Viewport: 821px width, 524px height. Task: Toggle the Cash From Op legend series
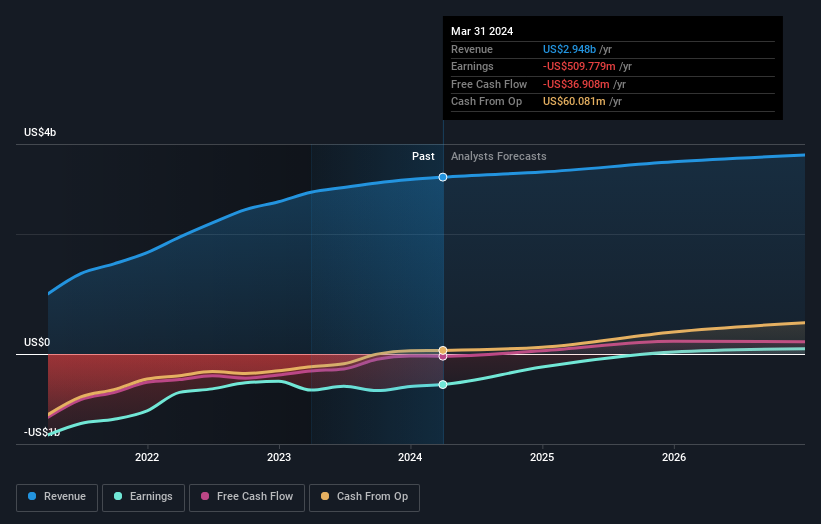click(x=364, y=497)
